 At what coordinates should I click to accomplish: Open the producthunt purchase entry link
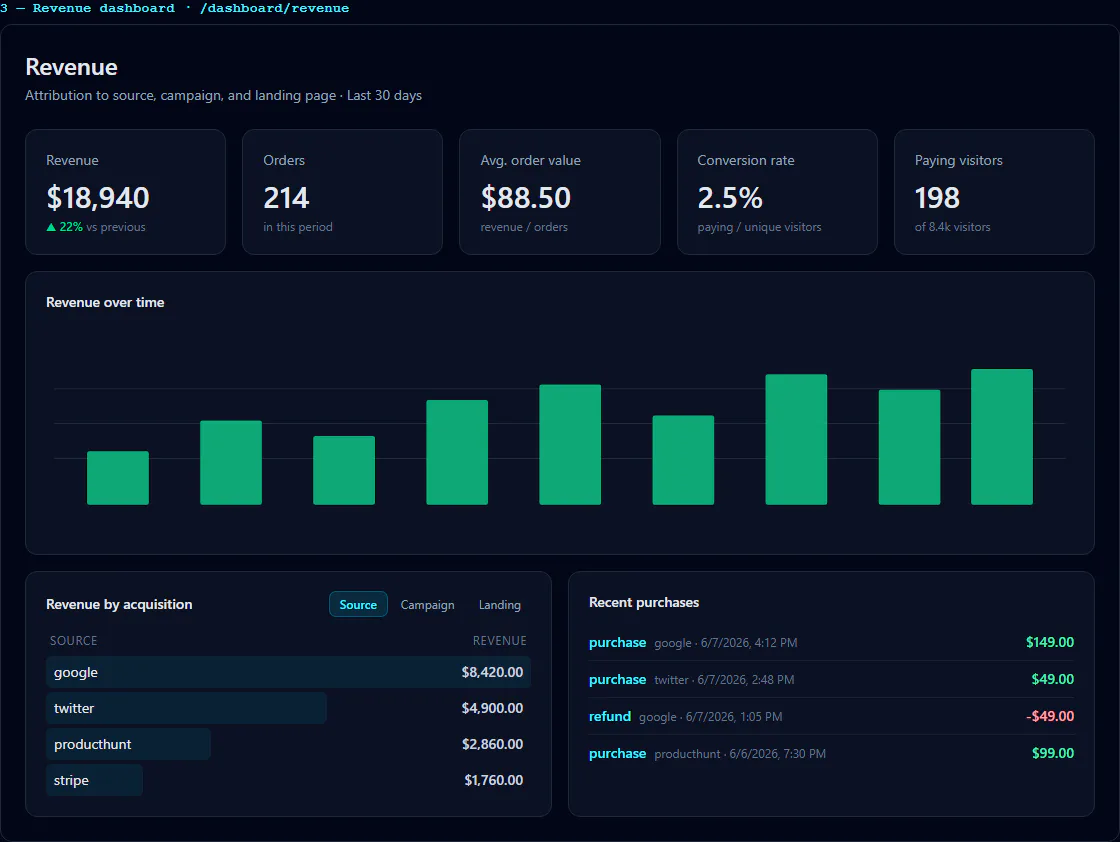[617, 753]
